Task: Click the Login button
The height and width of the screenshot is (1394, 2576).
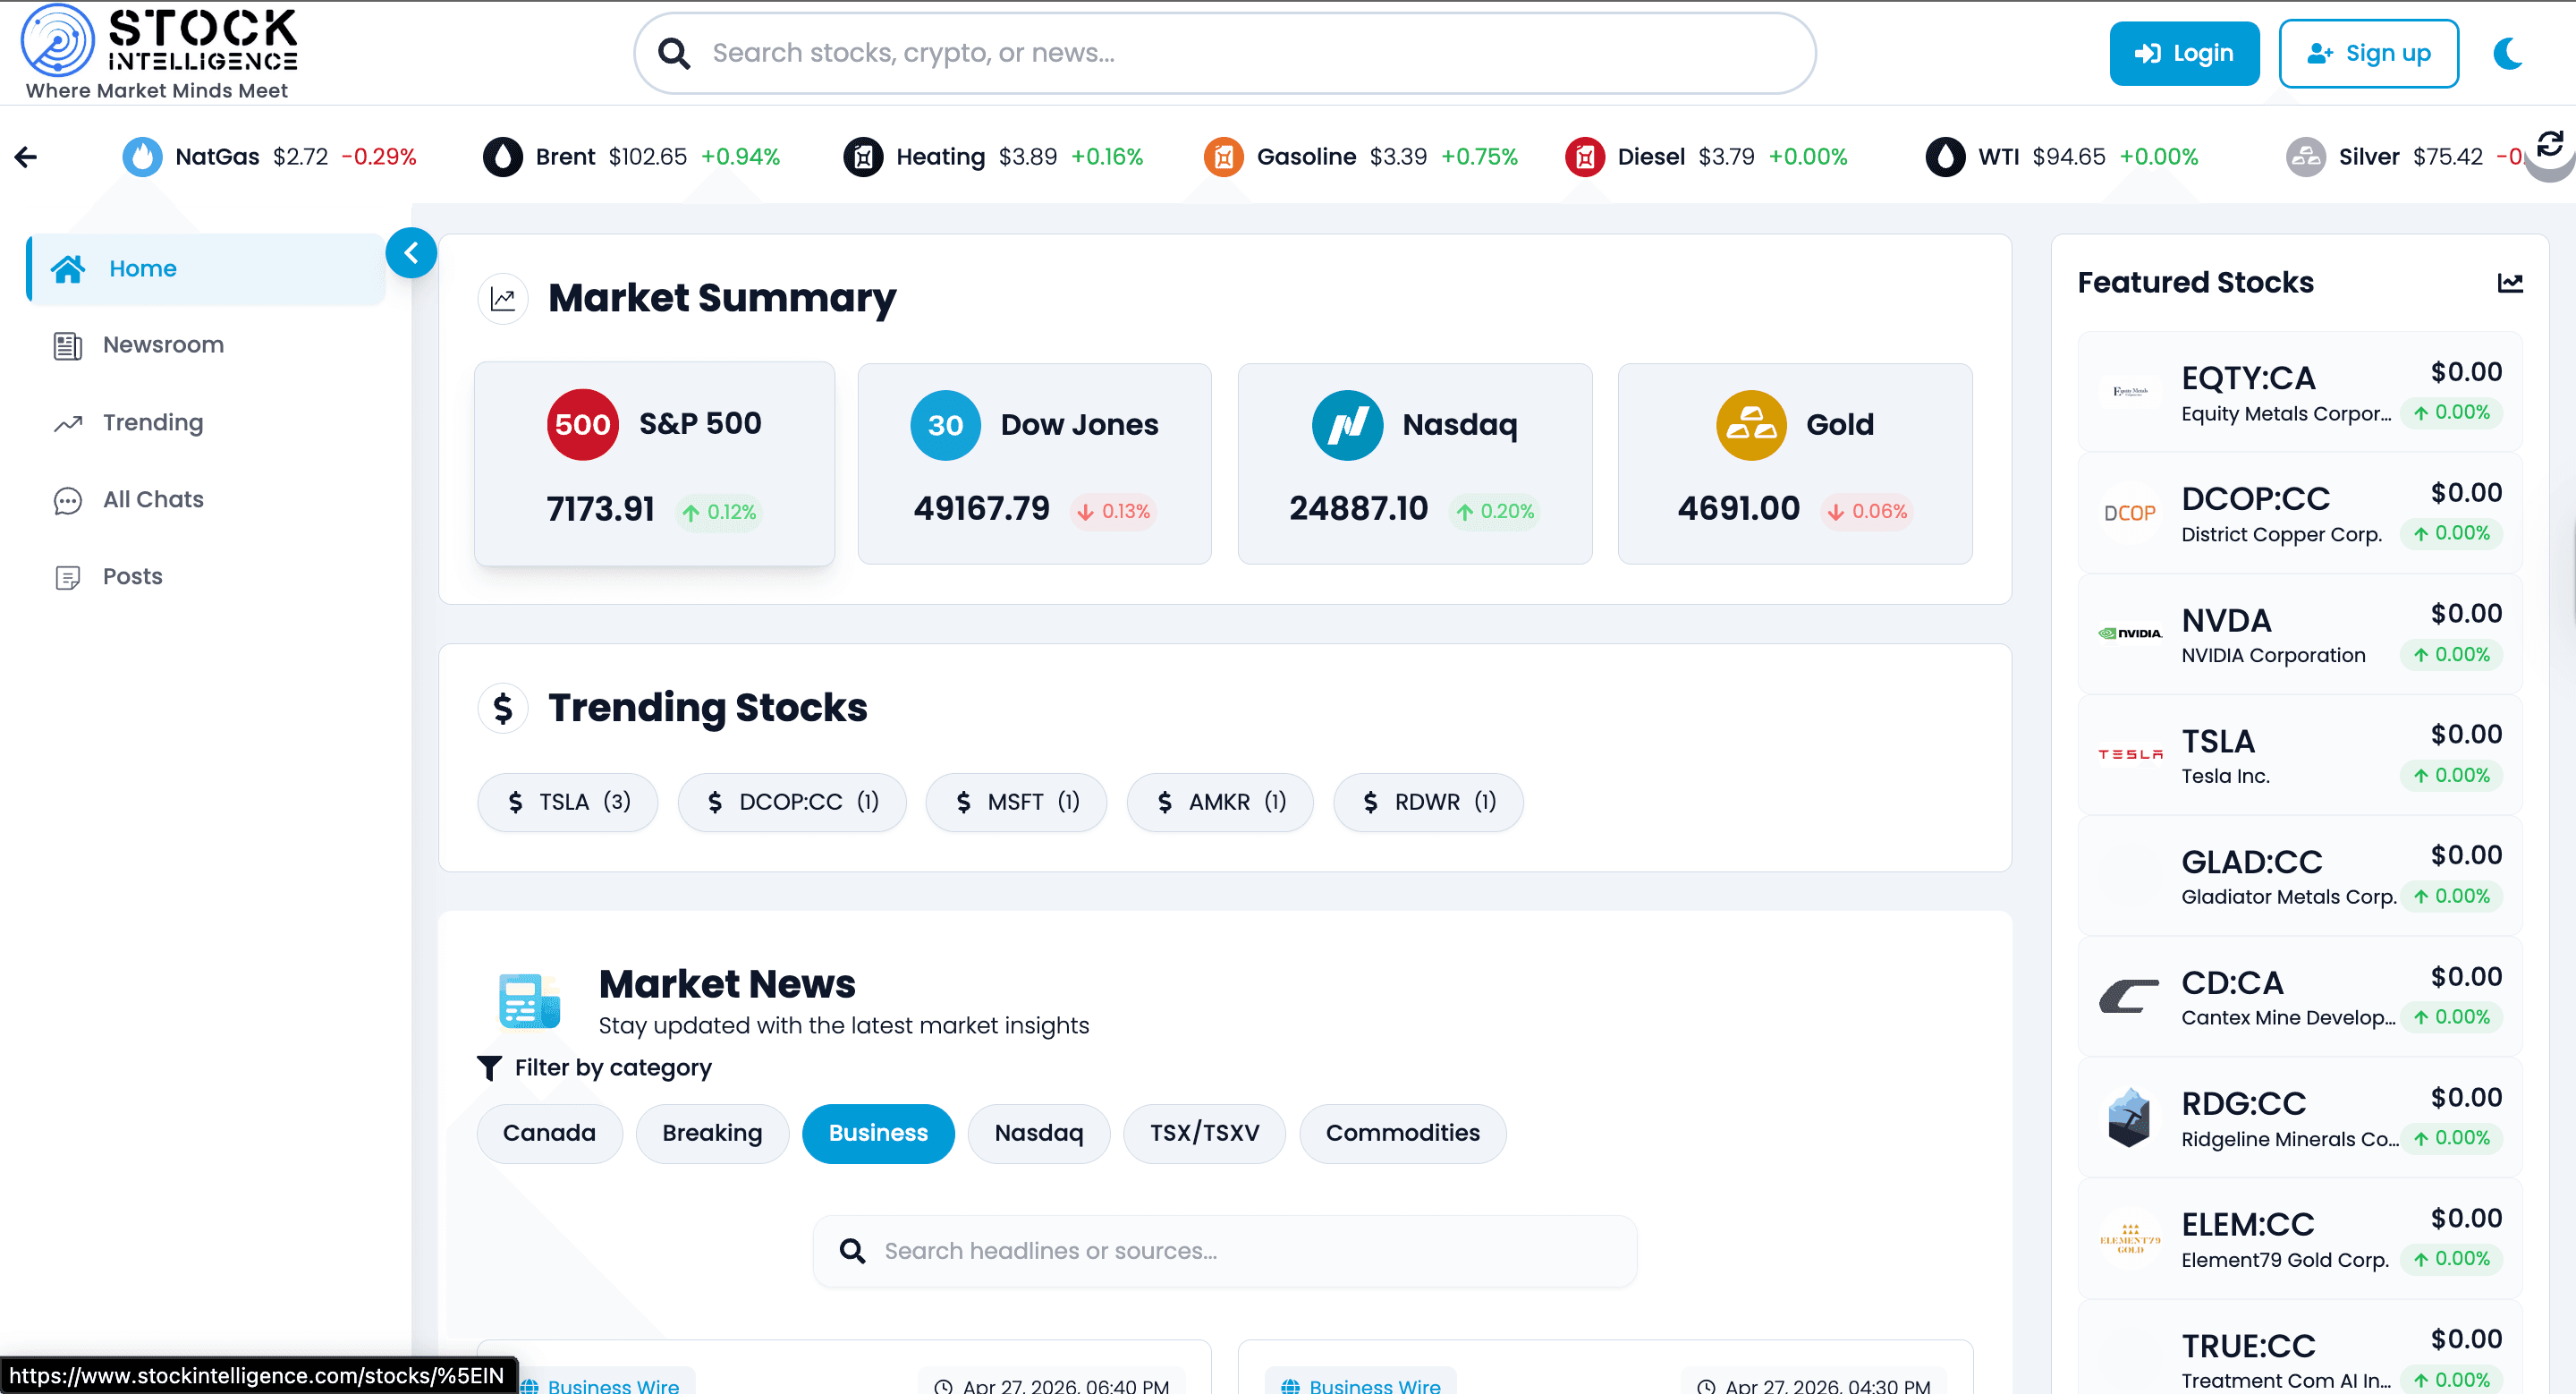Action: coord(2184,53)
